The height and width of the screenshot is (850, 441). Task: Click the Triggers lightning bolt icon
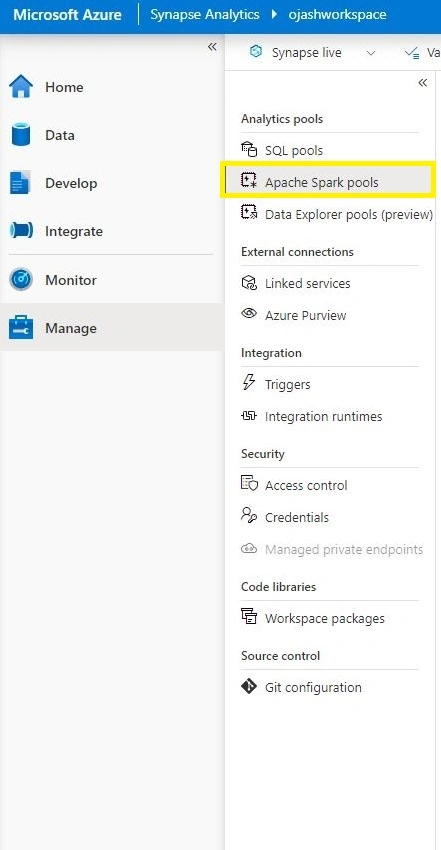click(249, 384)
